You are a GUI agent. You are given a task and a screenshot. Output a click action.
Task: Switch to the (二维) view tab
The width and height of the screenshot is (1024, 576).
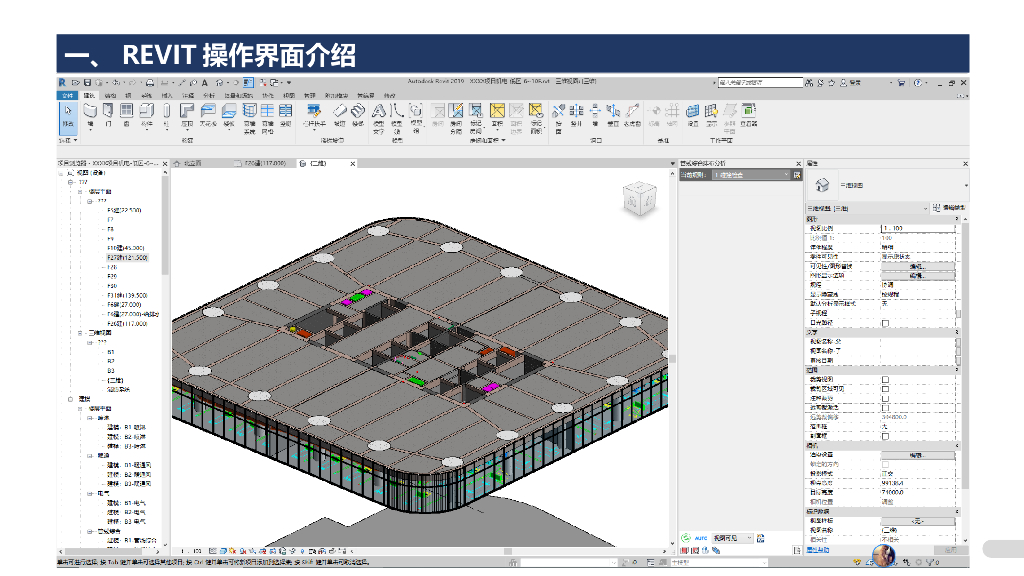318,162
